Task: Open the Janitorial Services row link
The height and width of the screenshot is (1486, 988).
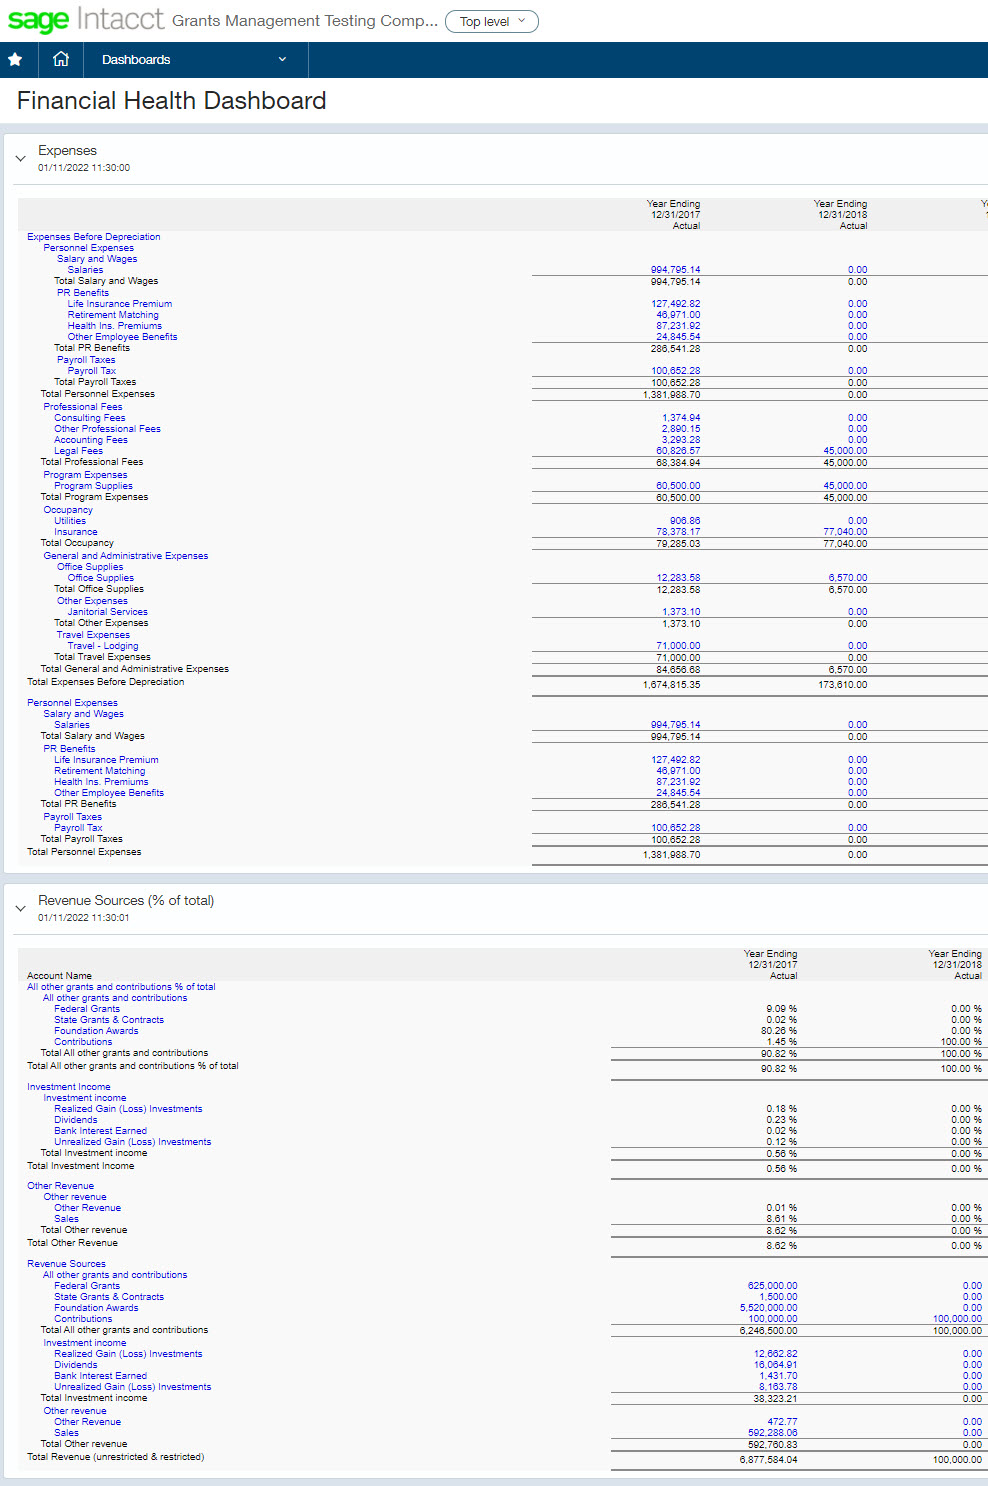Action: pos(107,612)
